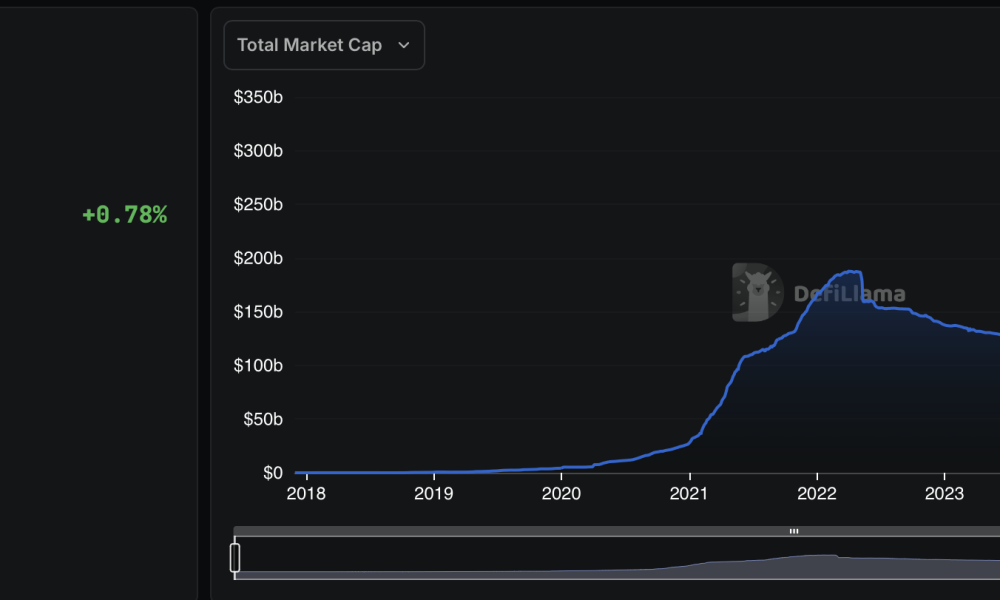This screenshot has height=600, width=1000.
Task: Click the +0.78% change value
Action: point(124,214)
